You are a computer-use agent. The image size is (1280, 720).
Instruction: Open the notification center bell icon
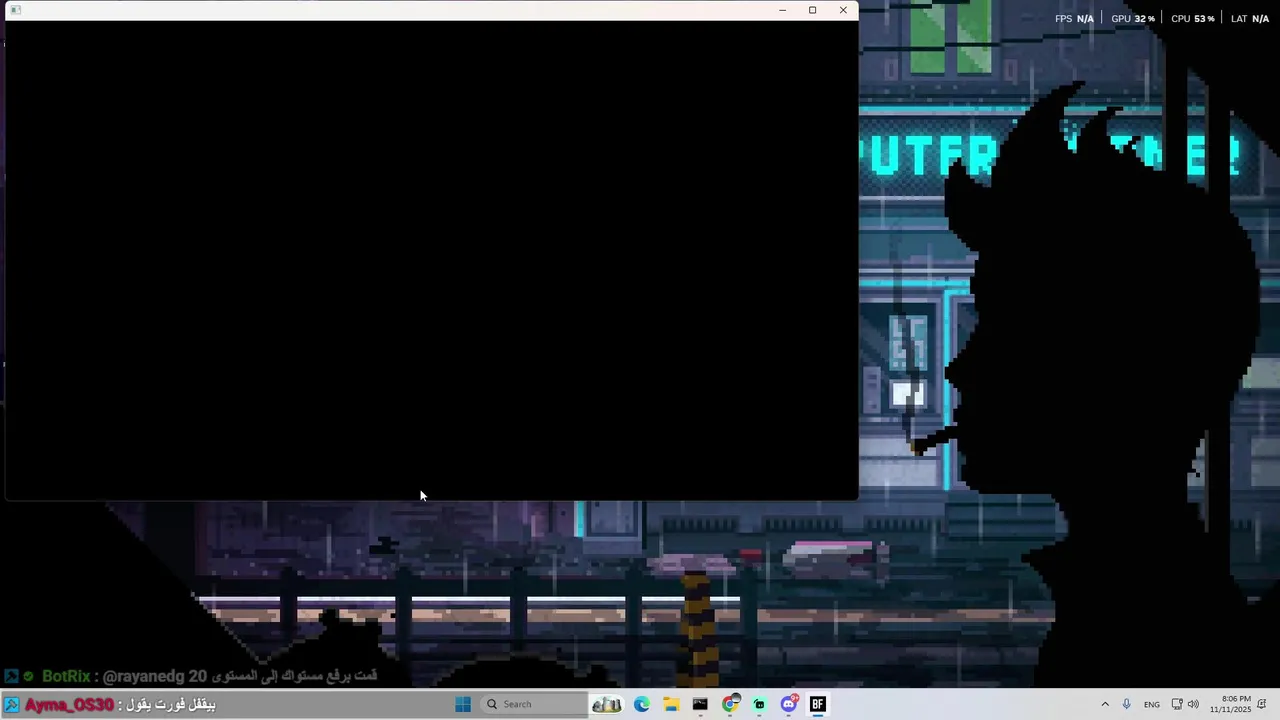coord(1262,704)
